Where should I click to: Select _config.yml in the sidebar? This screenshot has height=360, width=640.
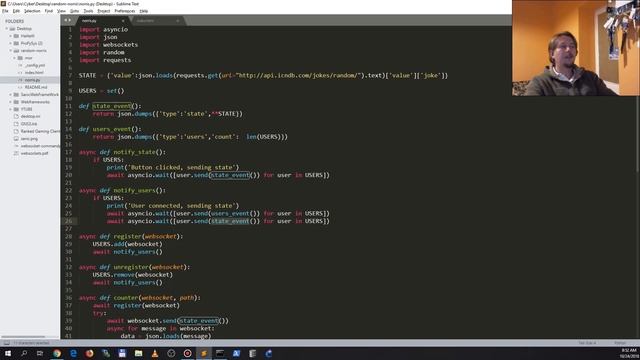pyautogui.click(x=35, y=65)
